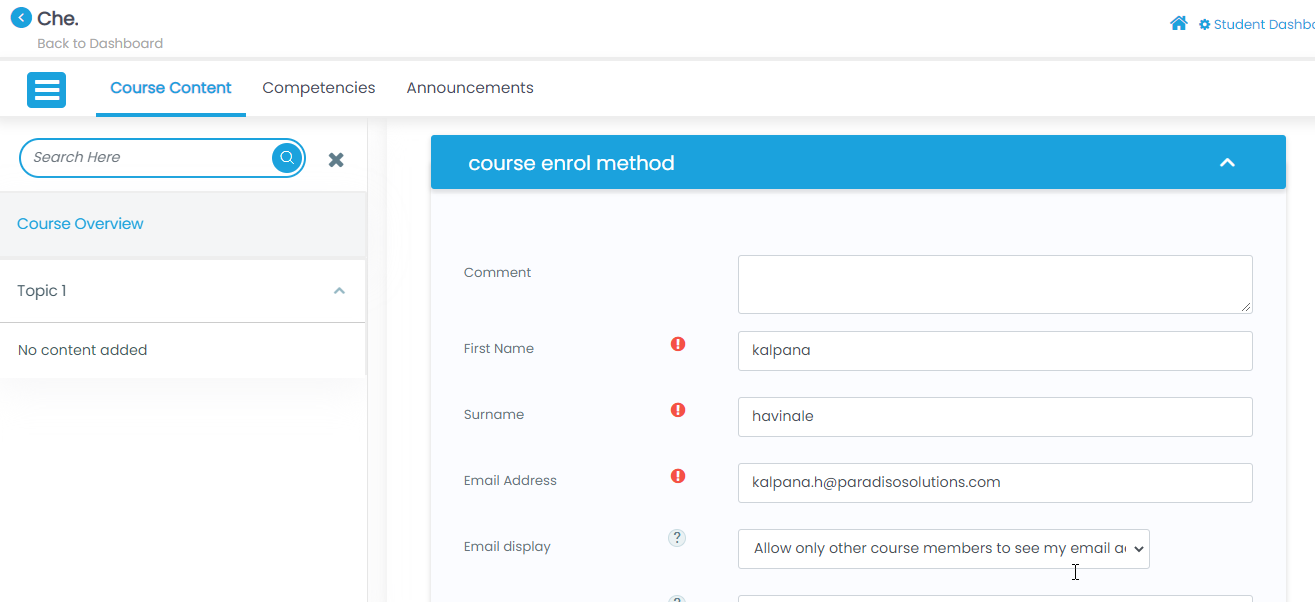
Task: Click the back arrow icon beside Che.
Action: point(21,18)
